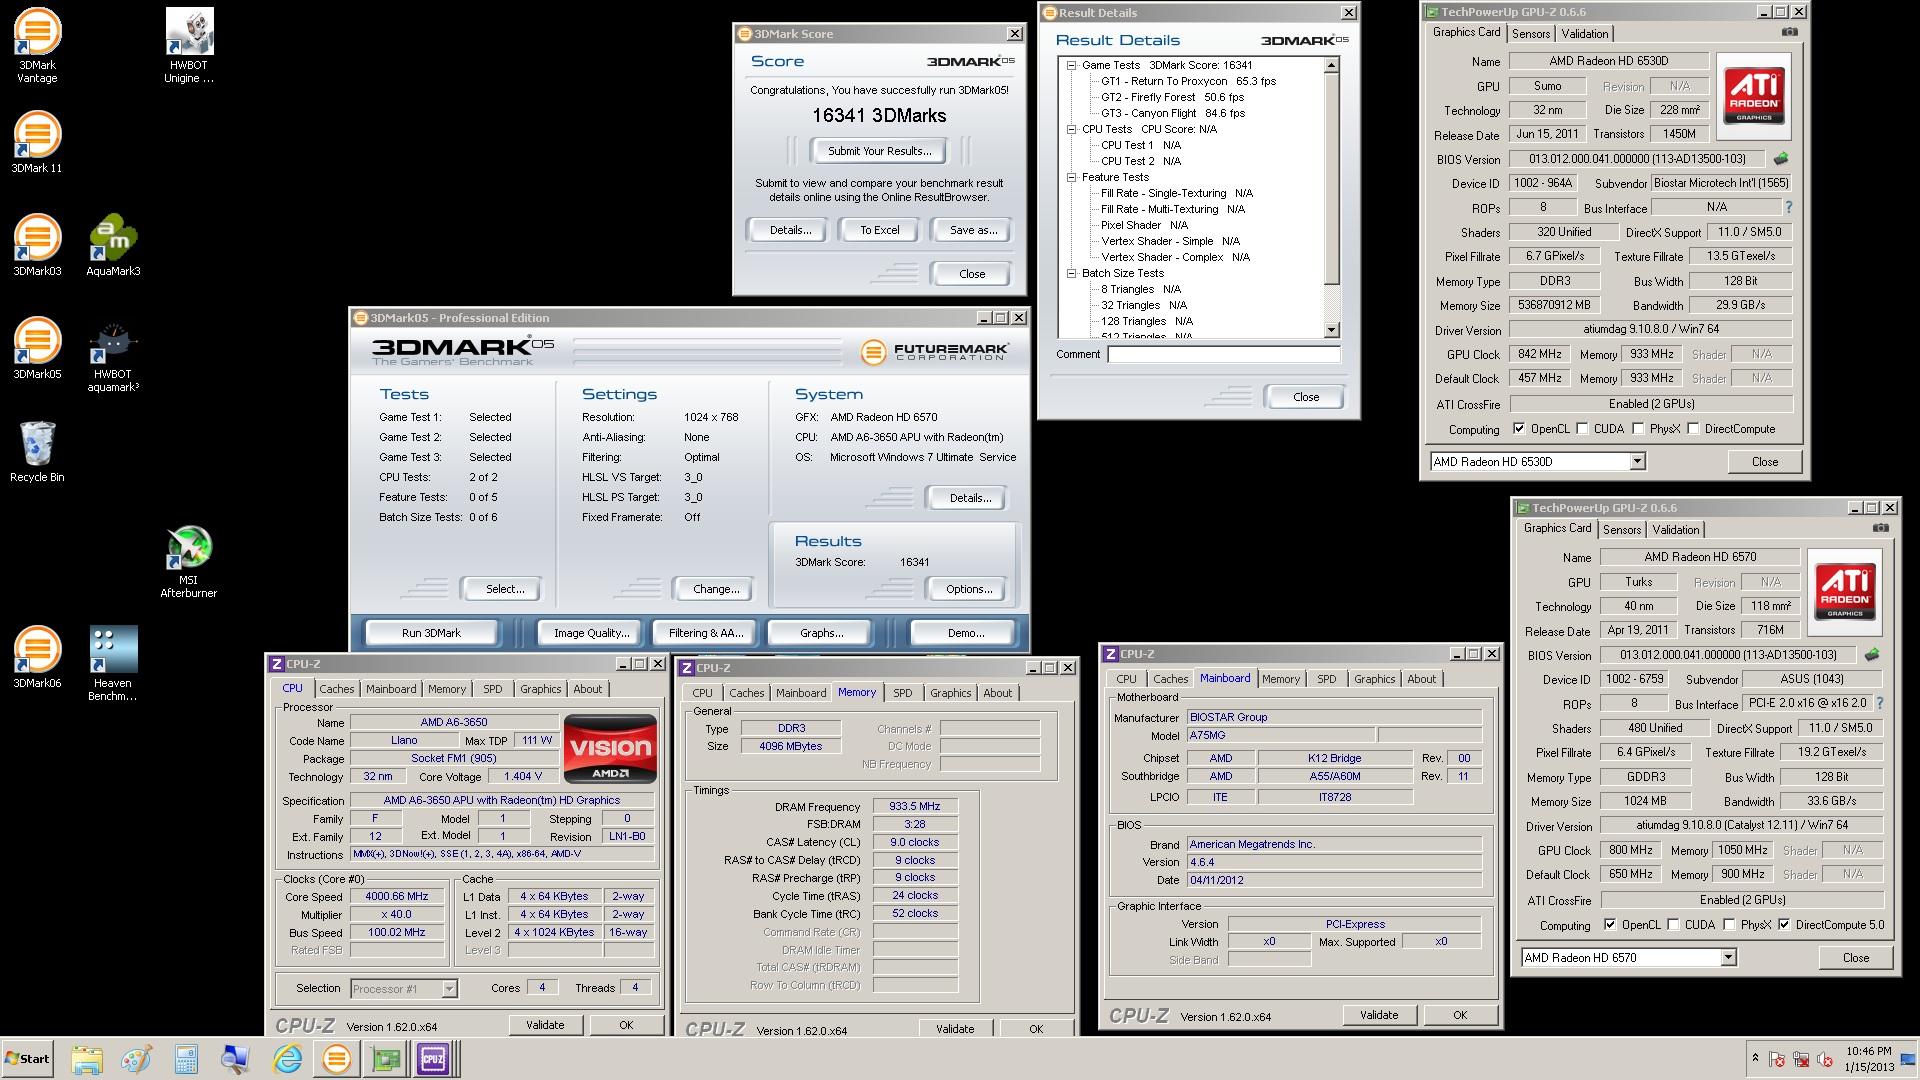Screen dimensions: 1920x1080
Task: Open Windows Explorer from the taskbar
Action: 87,1059
